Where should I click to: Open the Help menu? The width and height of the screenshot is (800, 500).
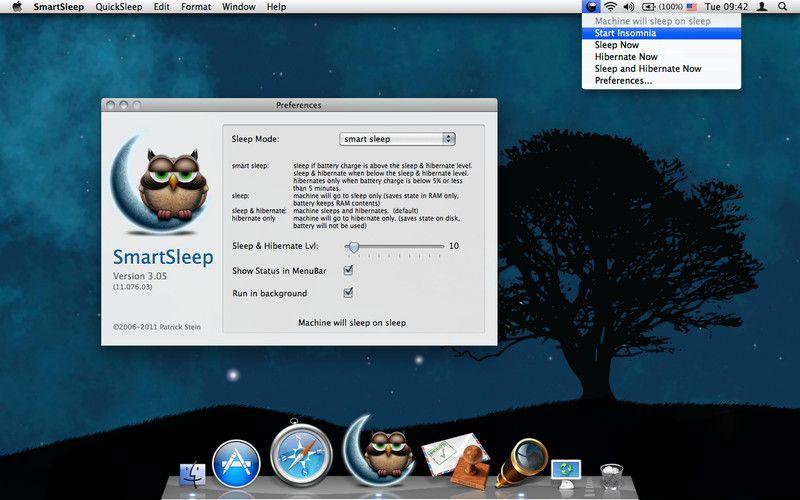(x=276, y=7)
